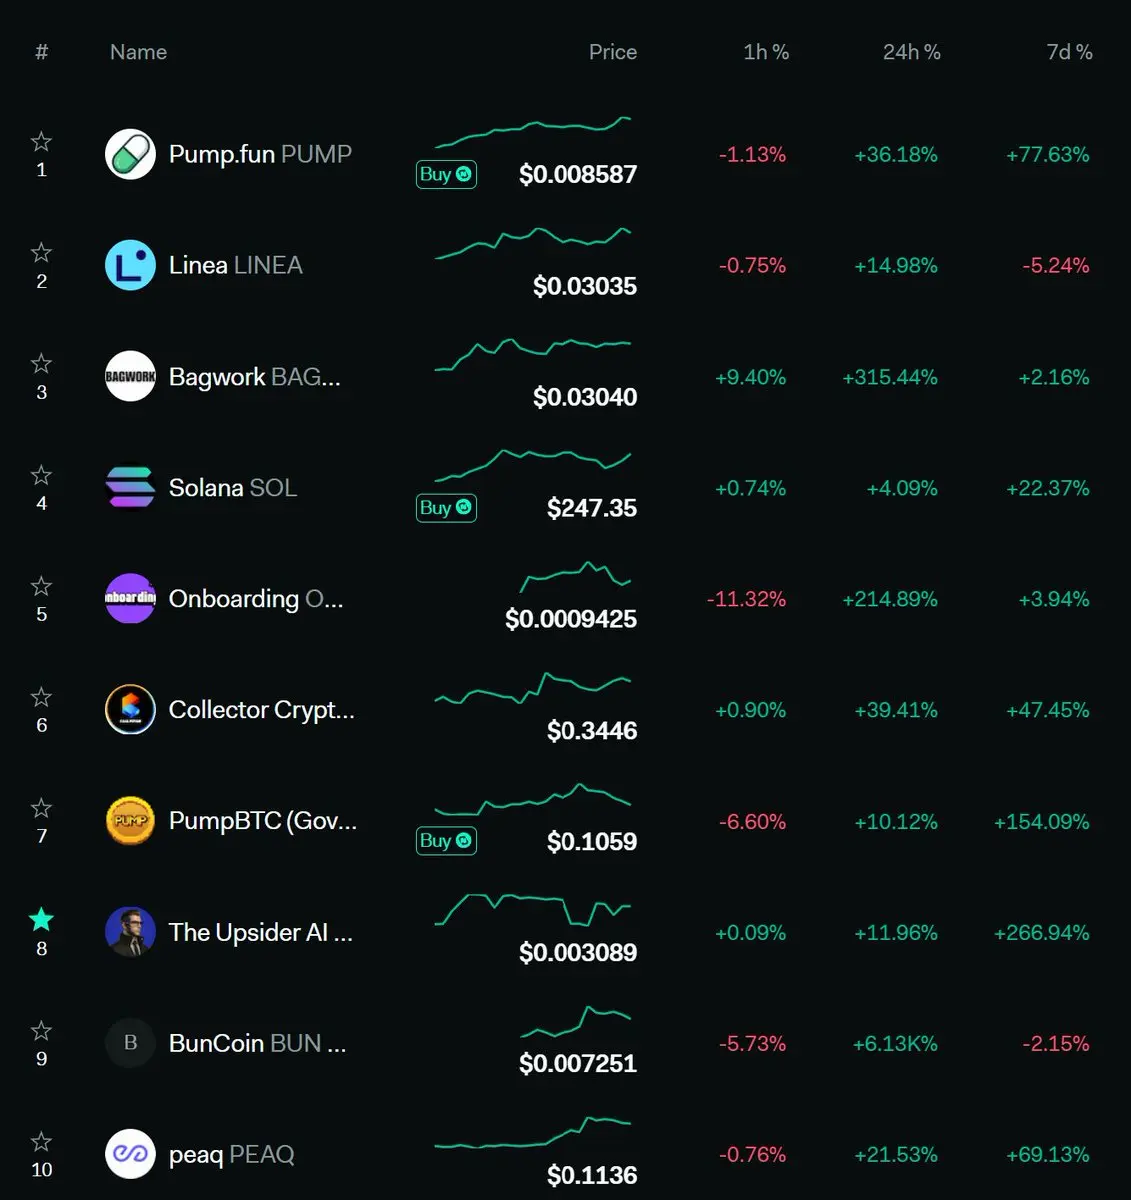This screenshot has height=1200, width=1131.
Task: Click the Solana logo icon
Action: click(130, 487)
